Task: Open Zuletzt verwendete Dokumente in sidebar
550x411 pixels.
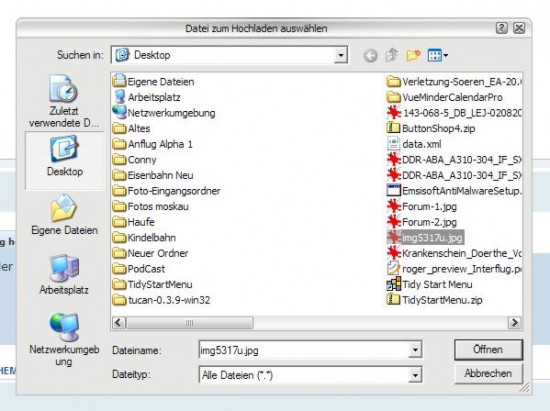Action: pyautogui.click(x=64, y=101)
